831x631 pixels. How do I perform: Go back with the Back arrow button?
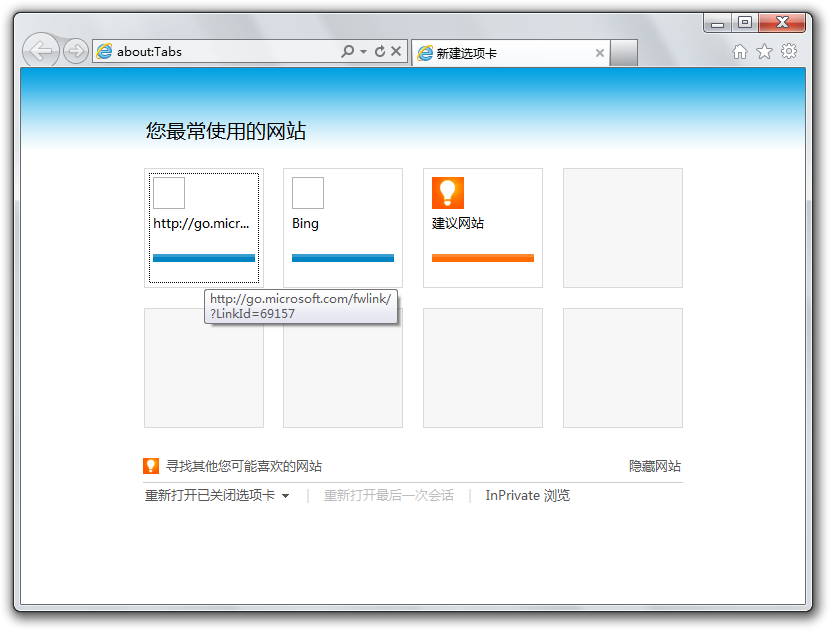(41, 51)
